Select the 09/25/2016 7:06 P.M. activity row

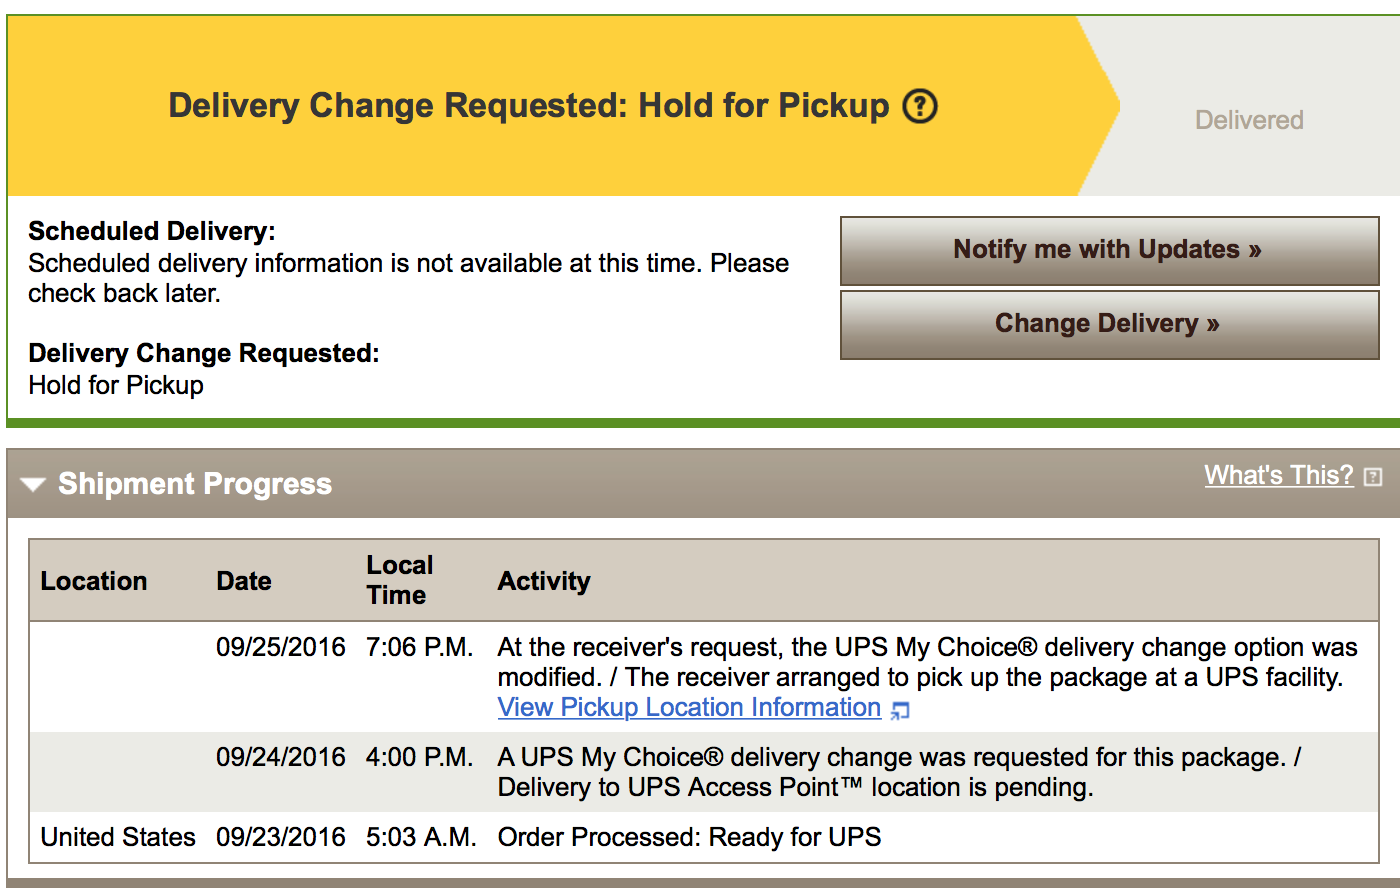pyautogui.click(x=704, y=677)
